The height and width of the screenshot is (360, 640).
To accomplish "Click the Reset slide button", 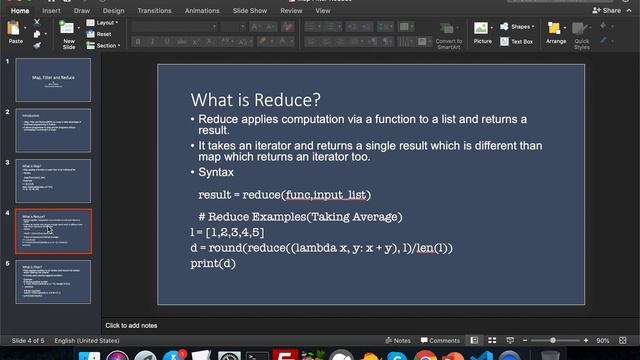I will [x=99, y=34].
